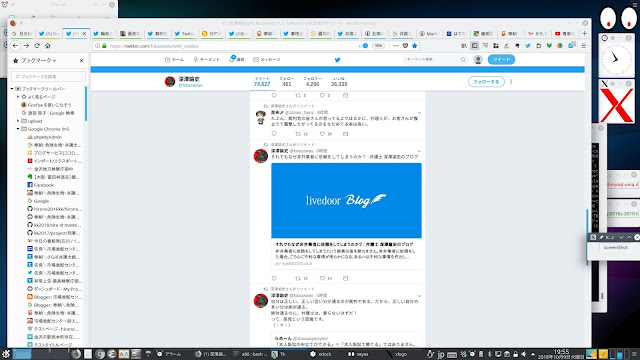Click the search magnifier in Twitter search box
The height and width of the screenshot is (360, 640).
tap(463, 60)
